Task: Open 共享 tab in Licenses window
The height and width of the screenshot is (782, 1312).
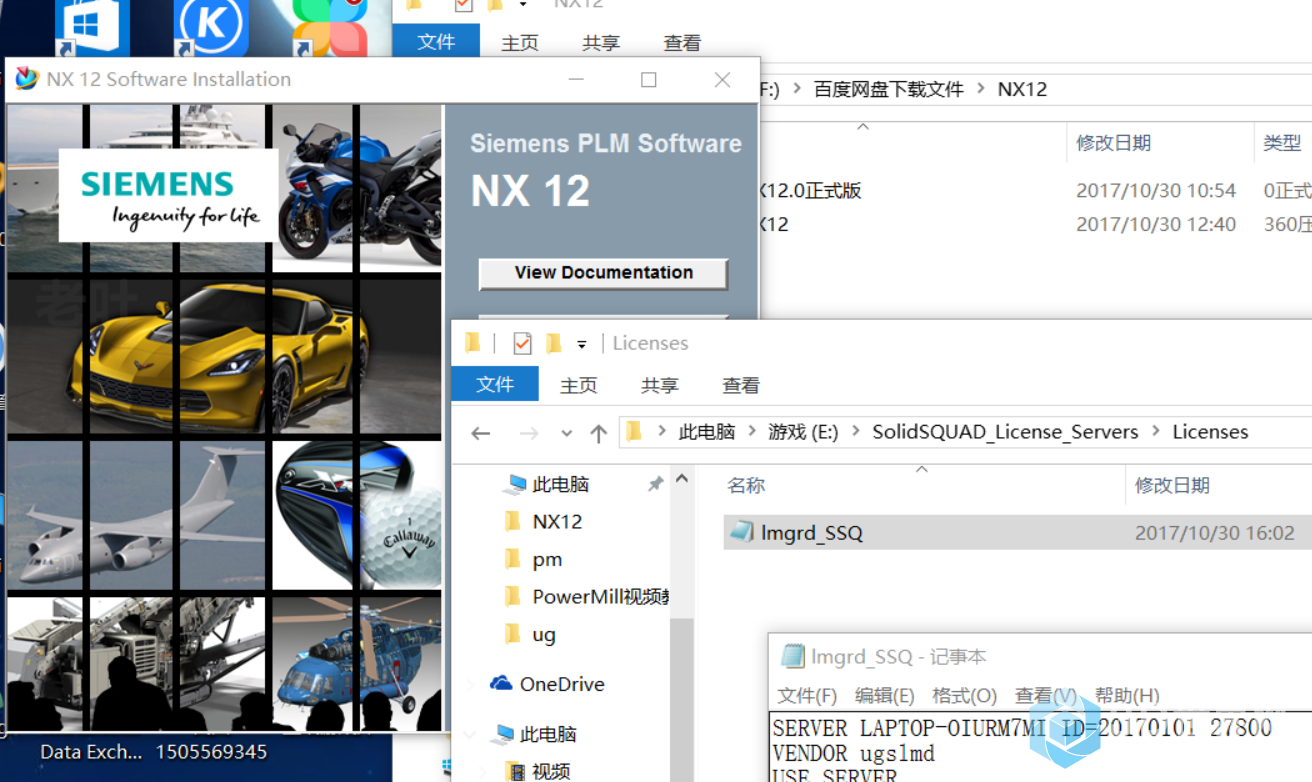Action: click(660, 385)
